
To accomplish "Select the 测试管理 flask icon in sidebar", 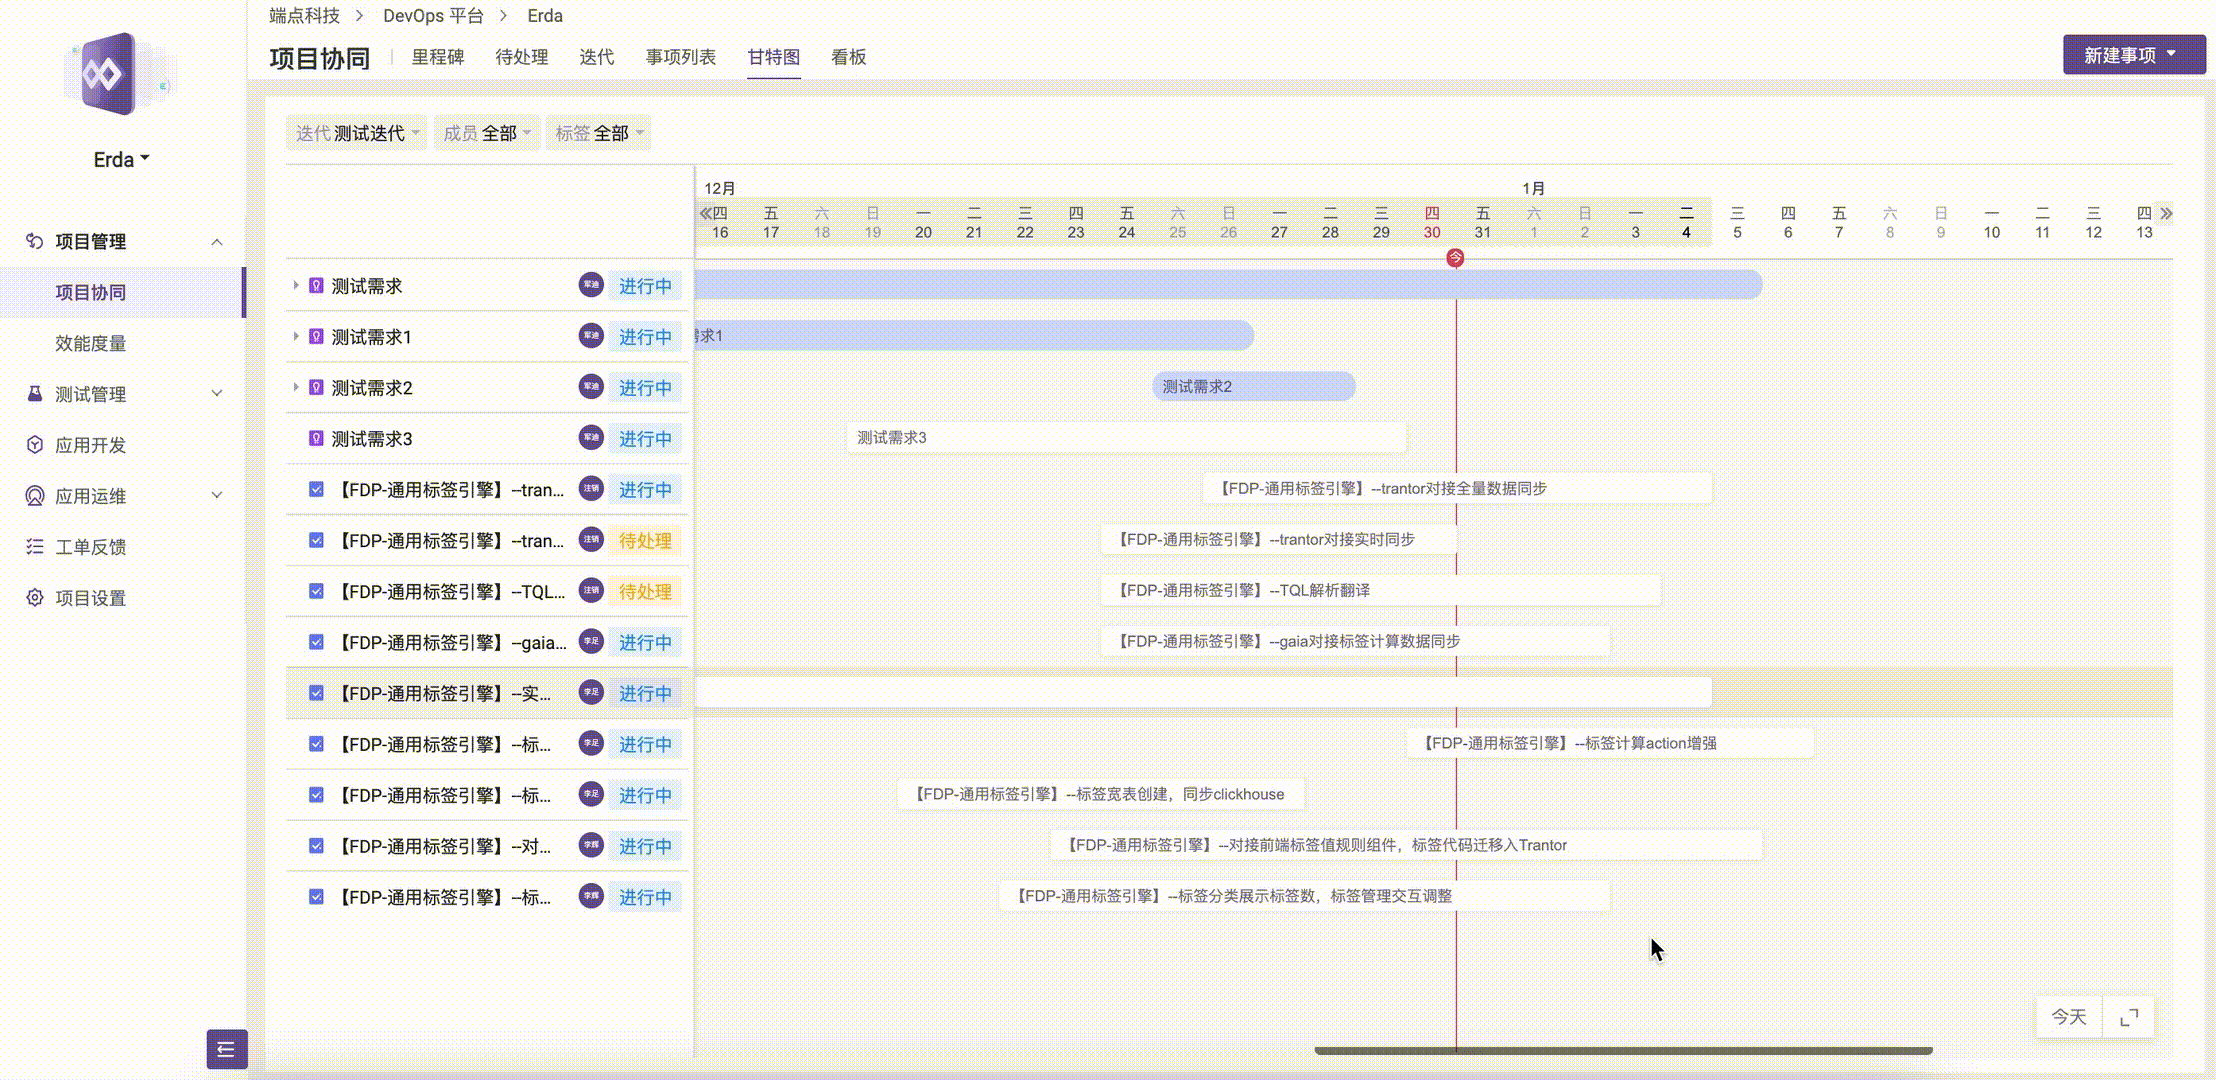I will click(x=33, y=394).
